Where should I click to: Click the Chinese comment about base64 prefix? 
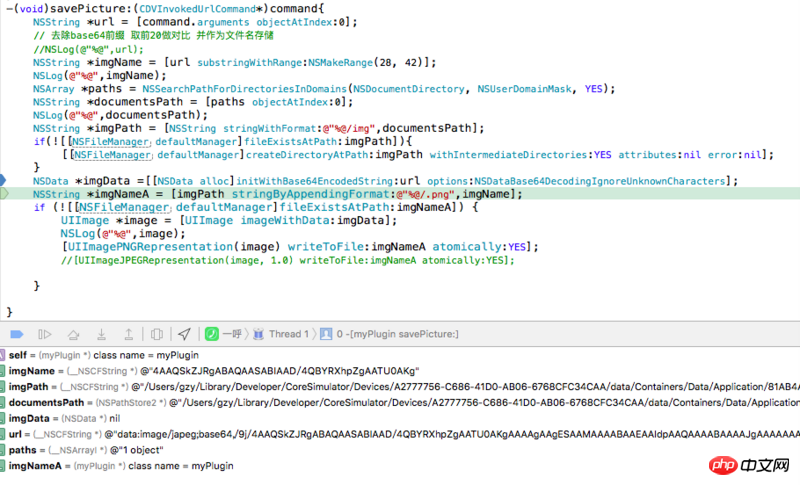tap(153, 36)
